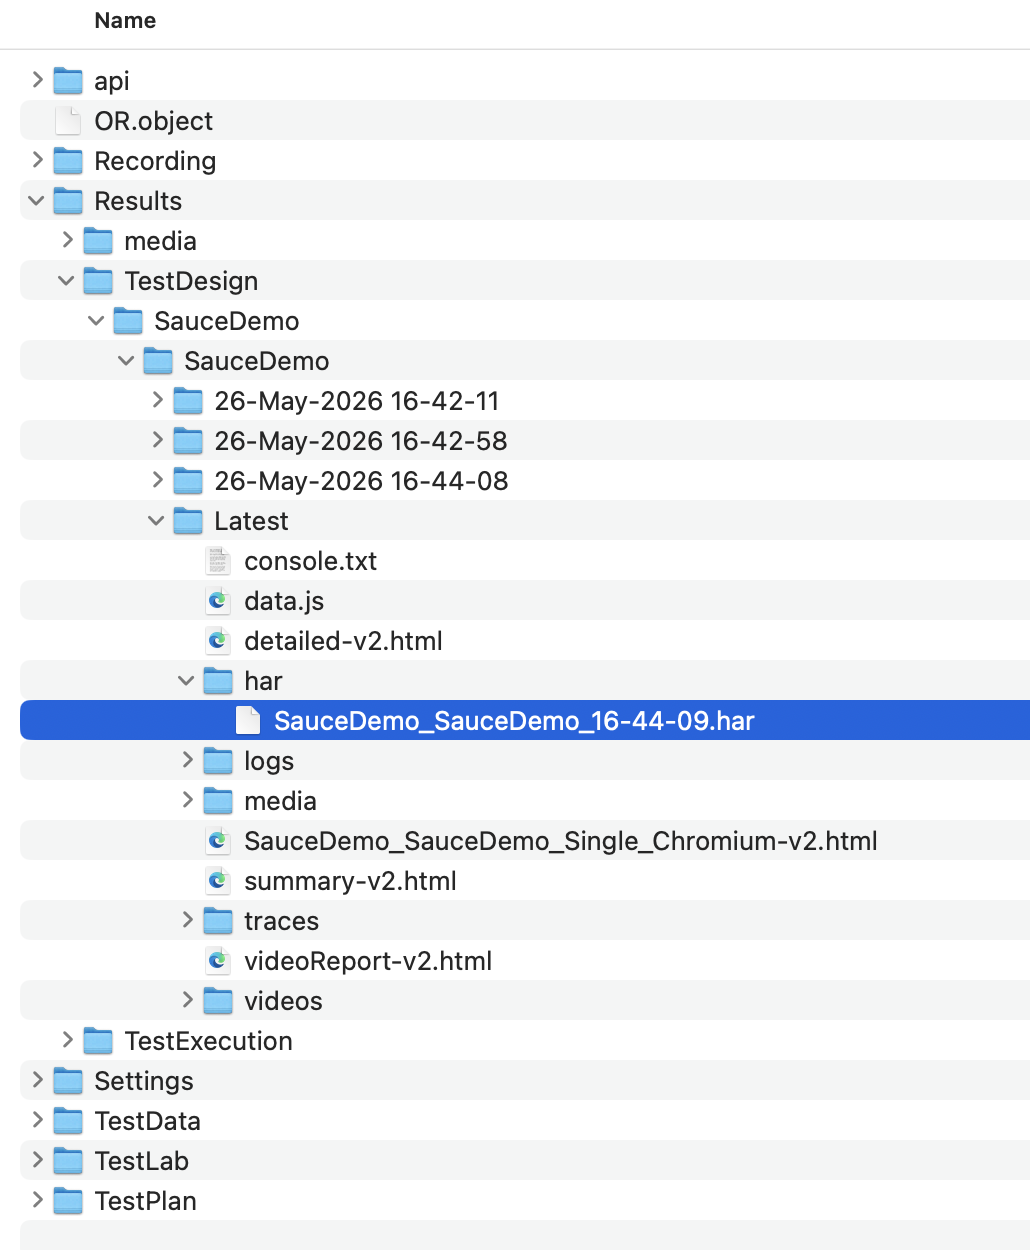Select the TestExecution folder name
Viewport: 1030px width, 1250px height.
pyautogui.click(x=208, y=1041)
